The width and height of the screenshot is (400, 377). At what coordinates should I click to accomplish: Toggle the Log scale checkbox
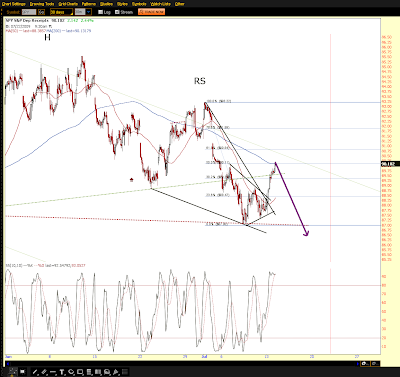100,12
